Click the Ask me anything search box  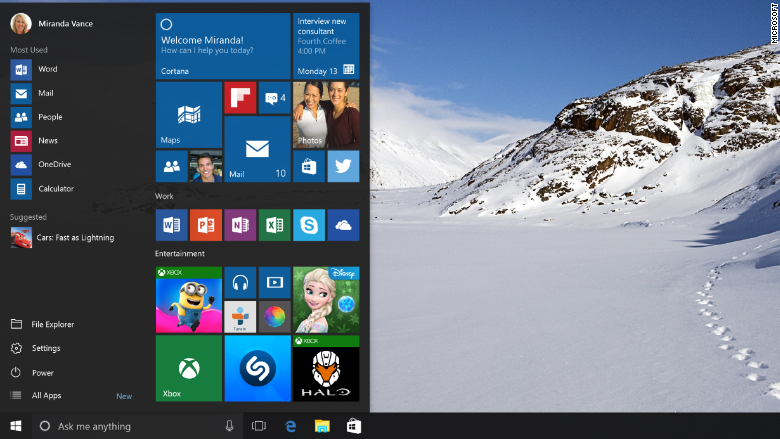(x=137, y=426)
